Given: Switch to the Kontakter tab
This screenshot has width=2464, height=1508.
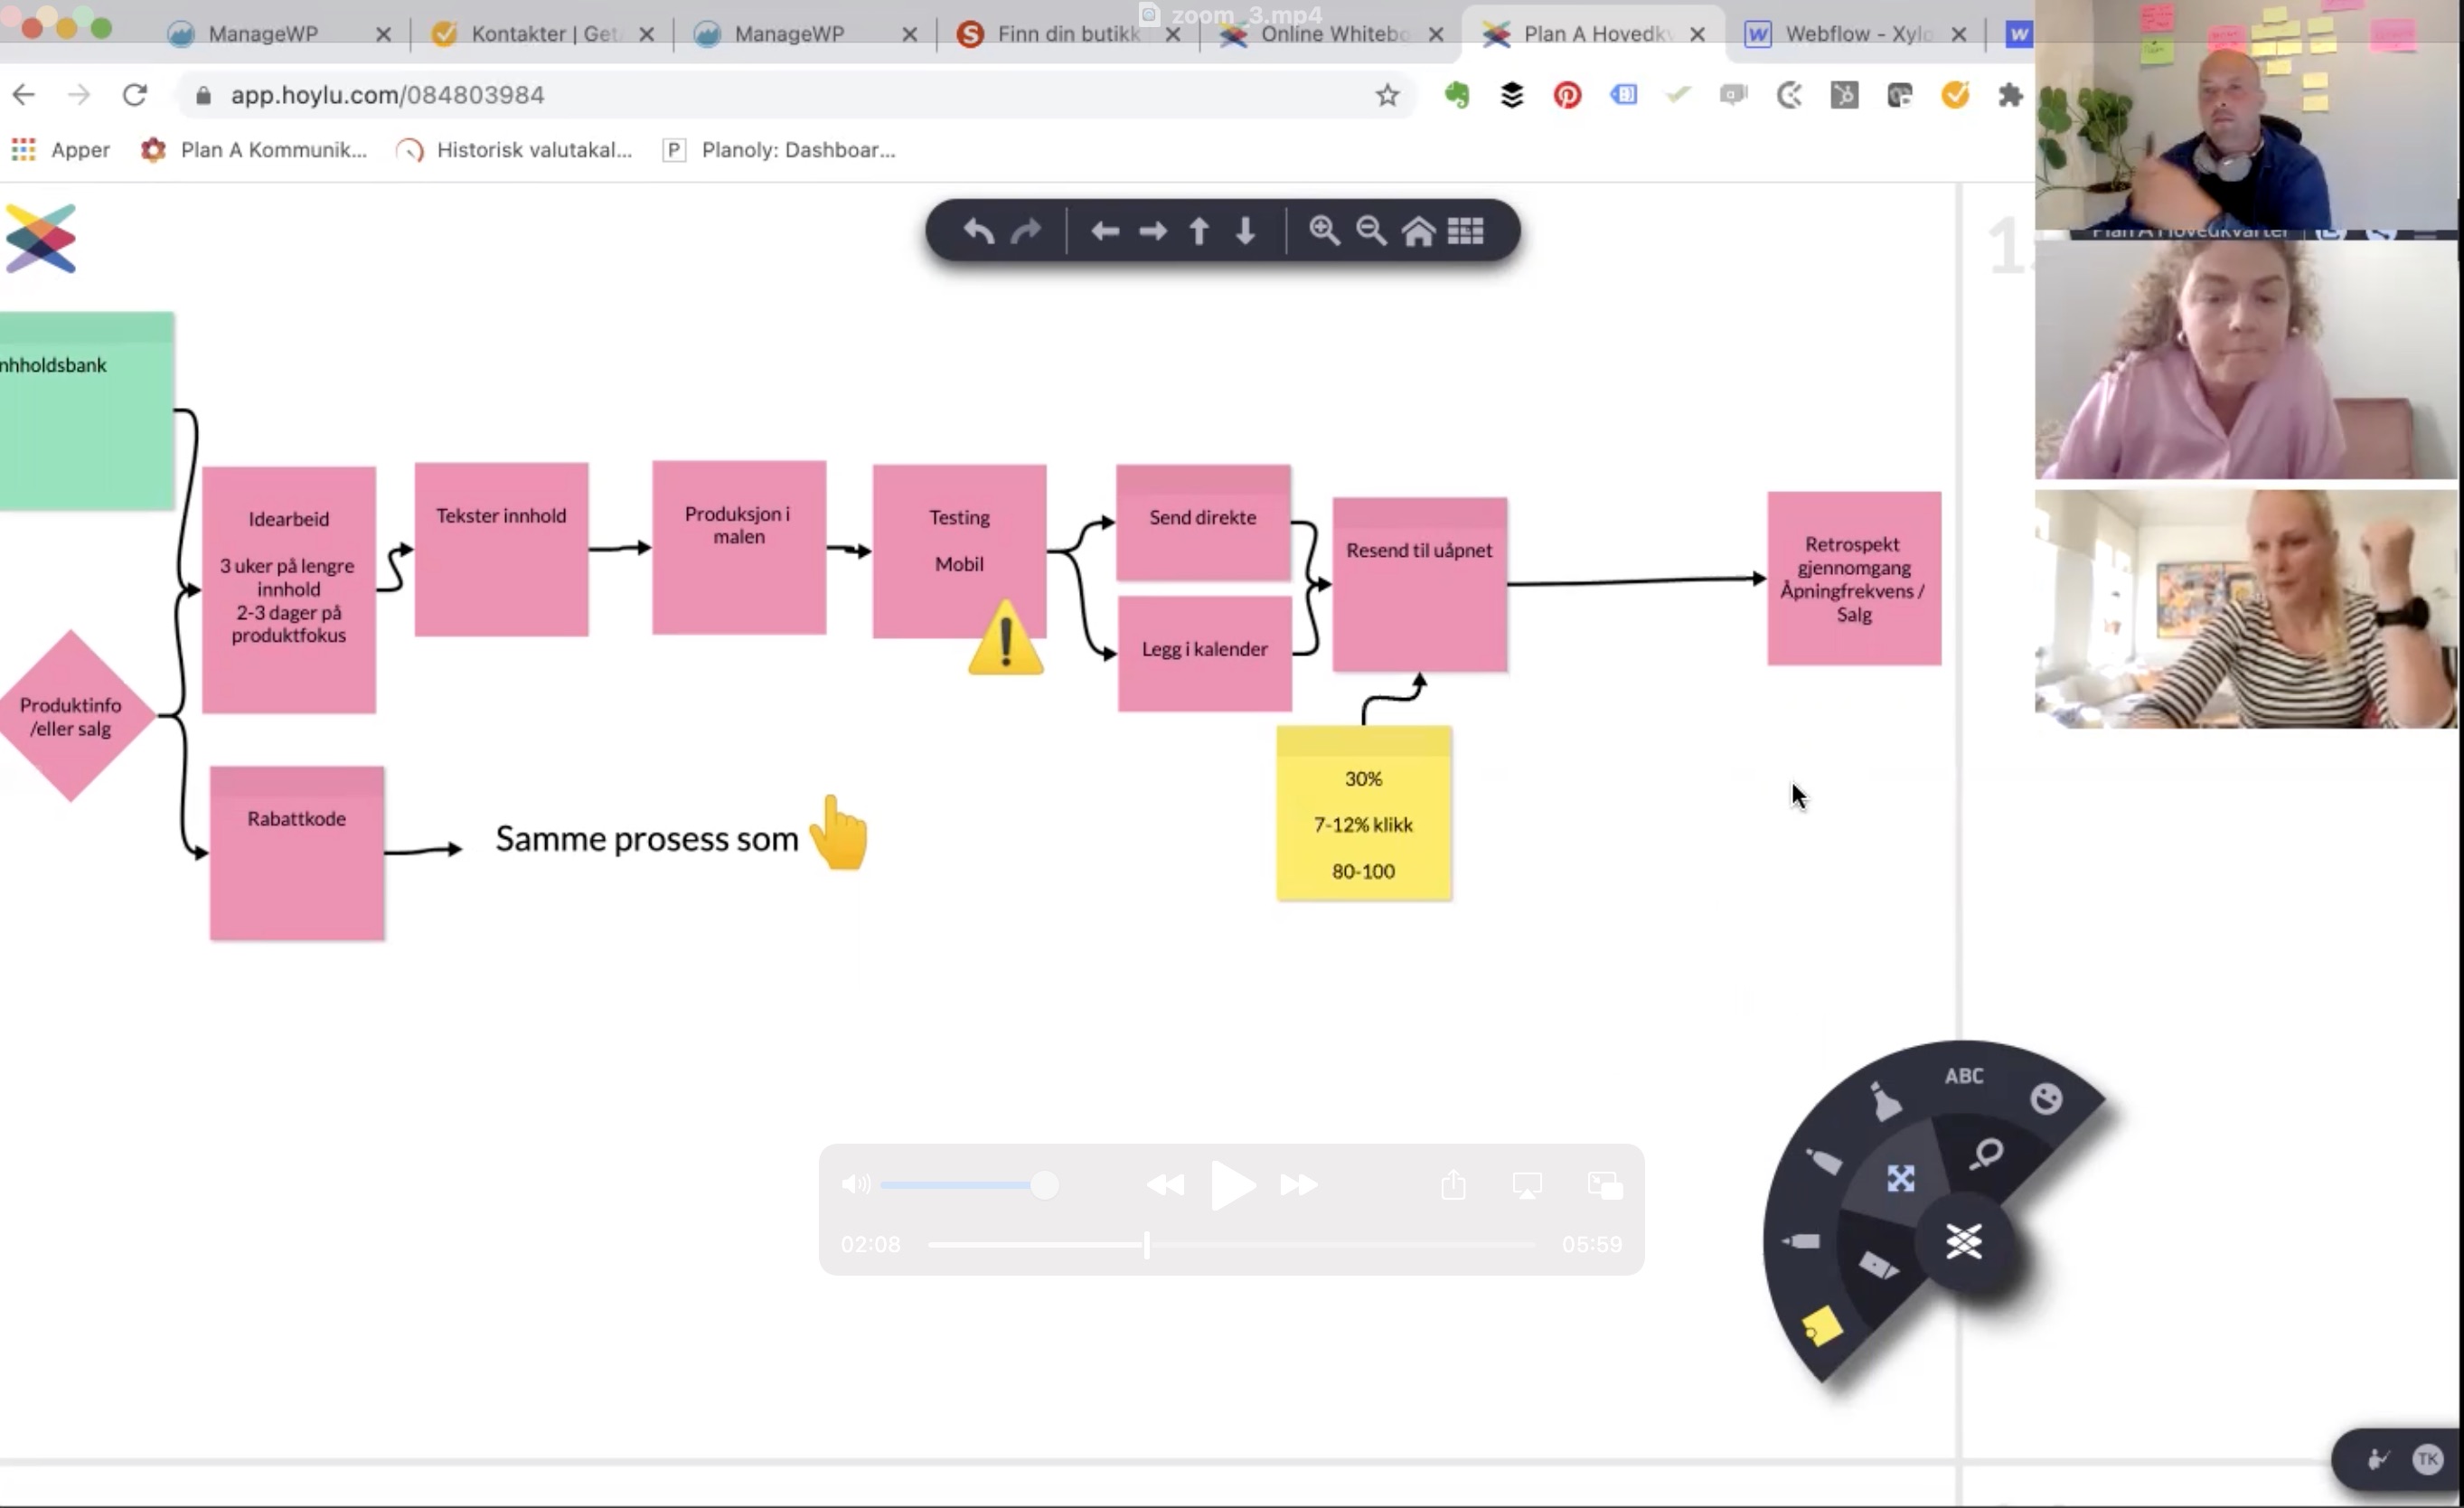Looking at the screenshot, I should (x=541, y=34).
